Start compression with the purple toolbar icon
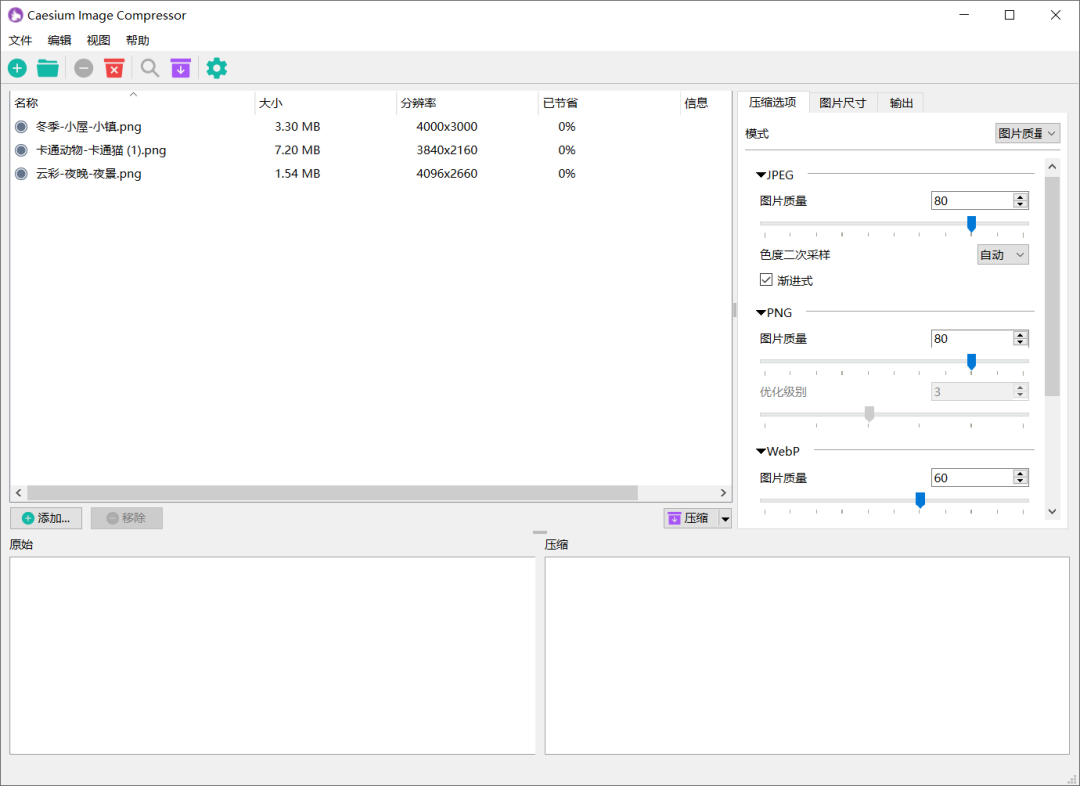The image size is (1080, 786). click(x=180, y=68)
